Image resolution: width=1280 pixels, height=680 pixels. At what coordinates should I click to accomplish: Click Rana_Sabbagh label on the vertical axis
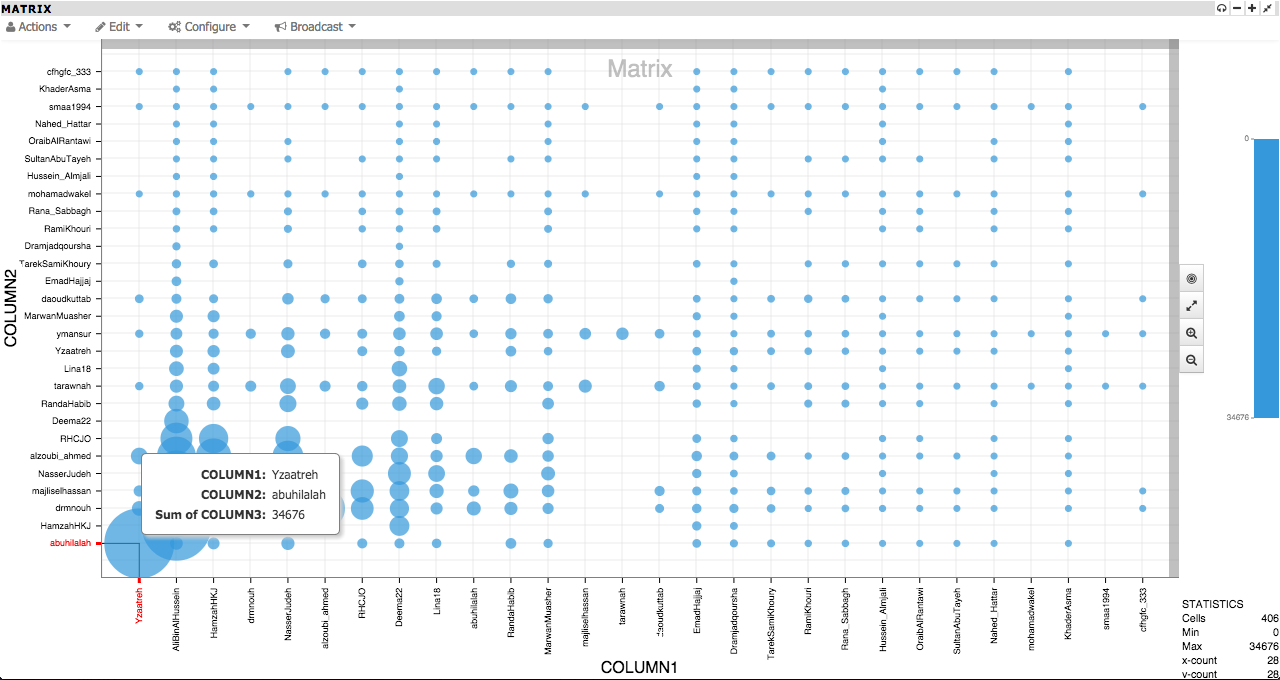click(x=62, y=211)
